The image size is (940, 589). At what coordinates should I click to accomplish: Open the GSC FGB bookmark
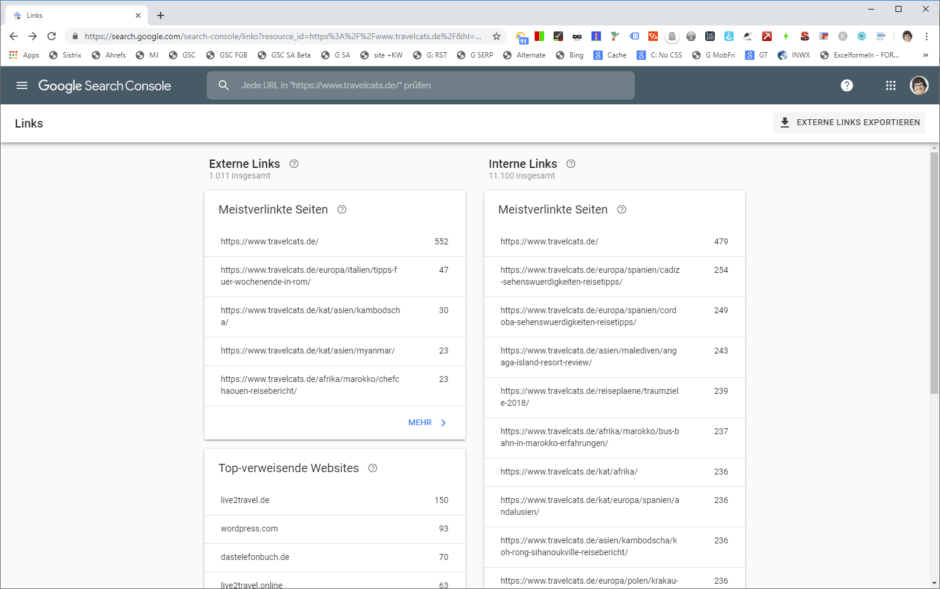227,55
